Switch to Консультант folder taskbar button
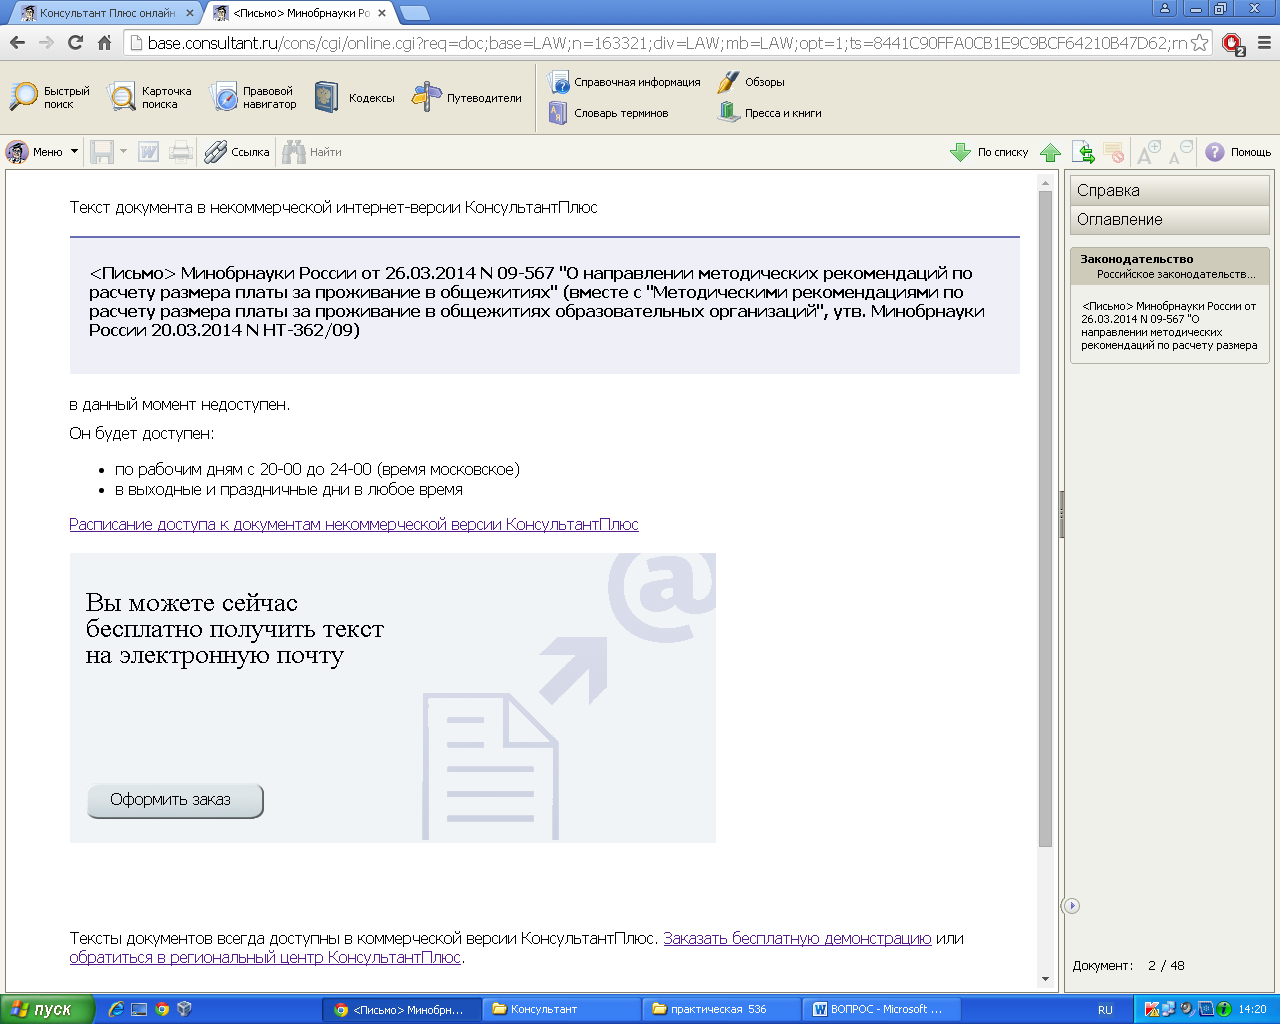The height and width of the screenshot is (1024, 1280). click(561, 1009)
